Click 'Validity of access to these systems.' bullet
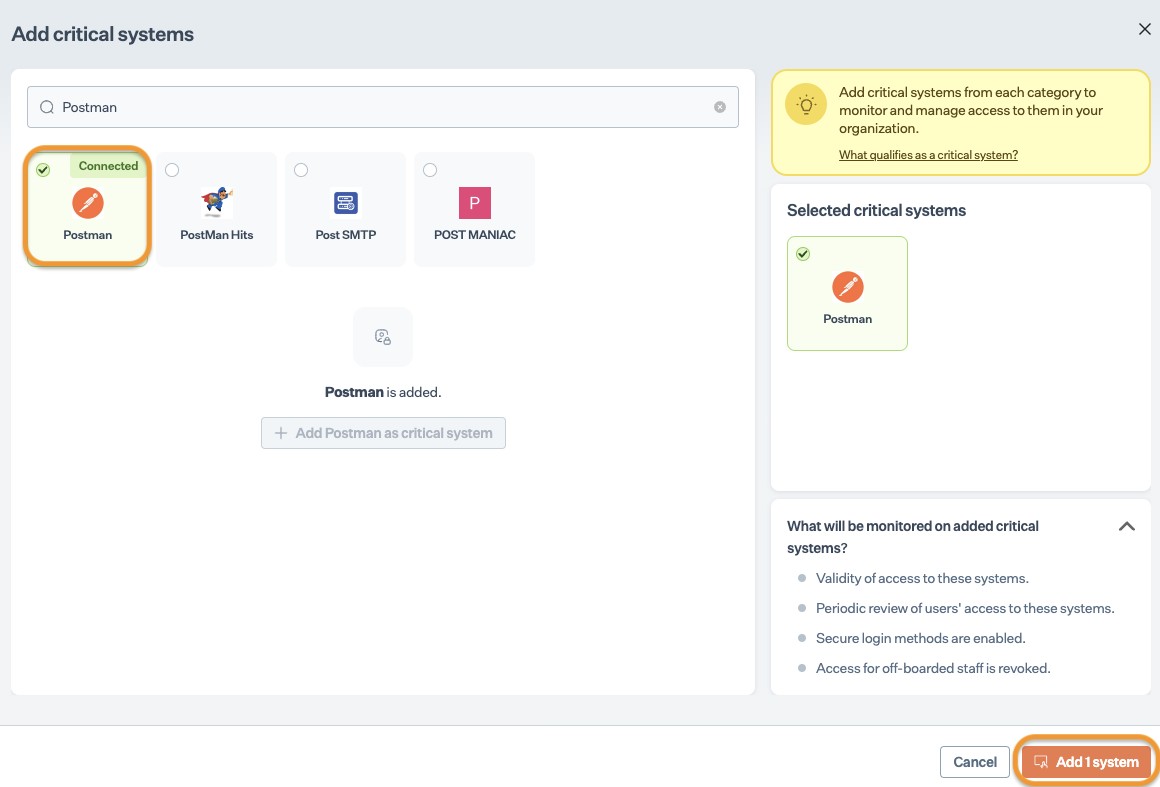The image size is (1160, 787). 922,578
